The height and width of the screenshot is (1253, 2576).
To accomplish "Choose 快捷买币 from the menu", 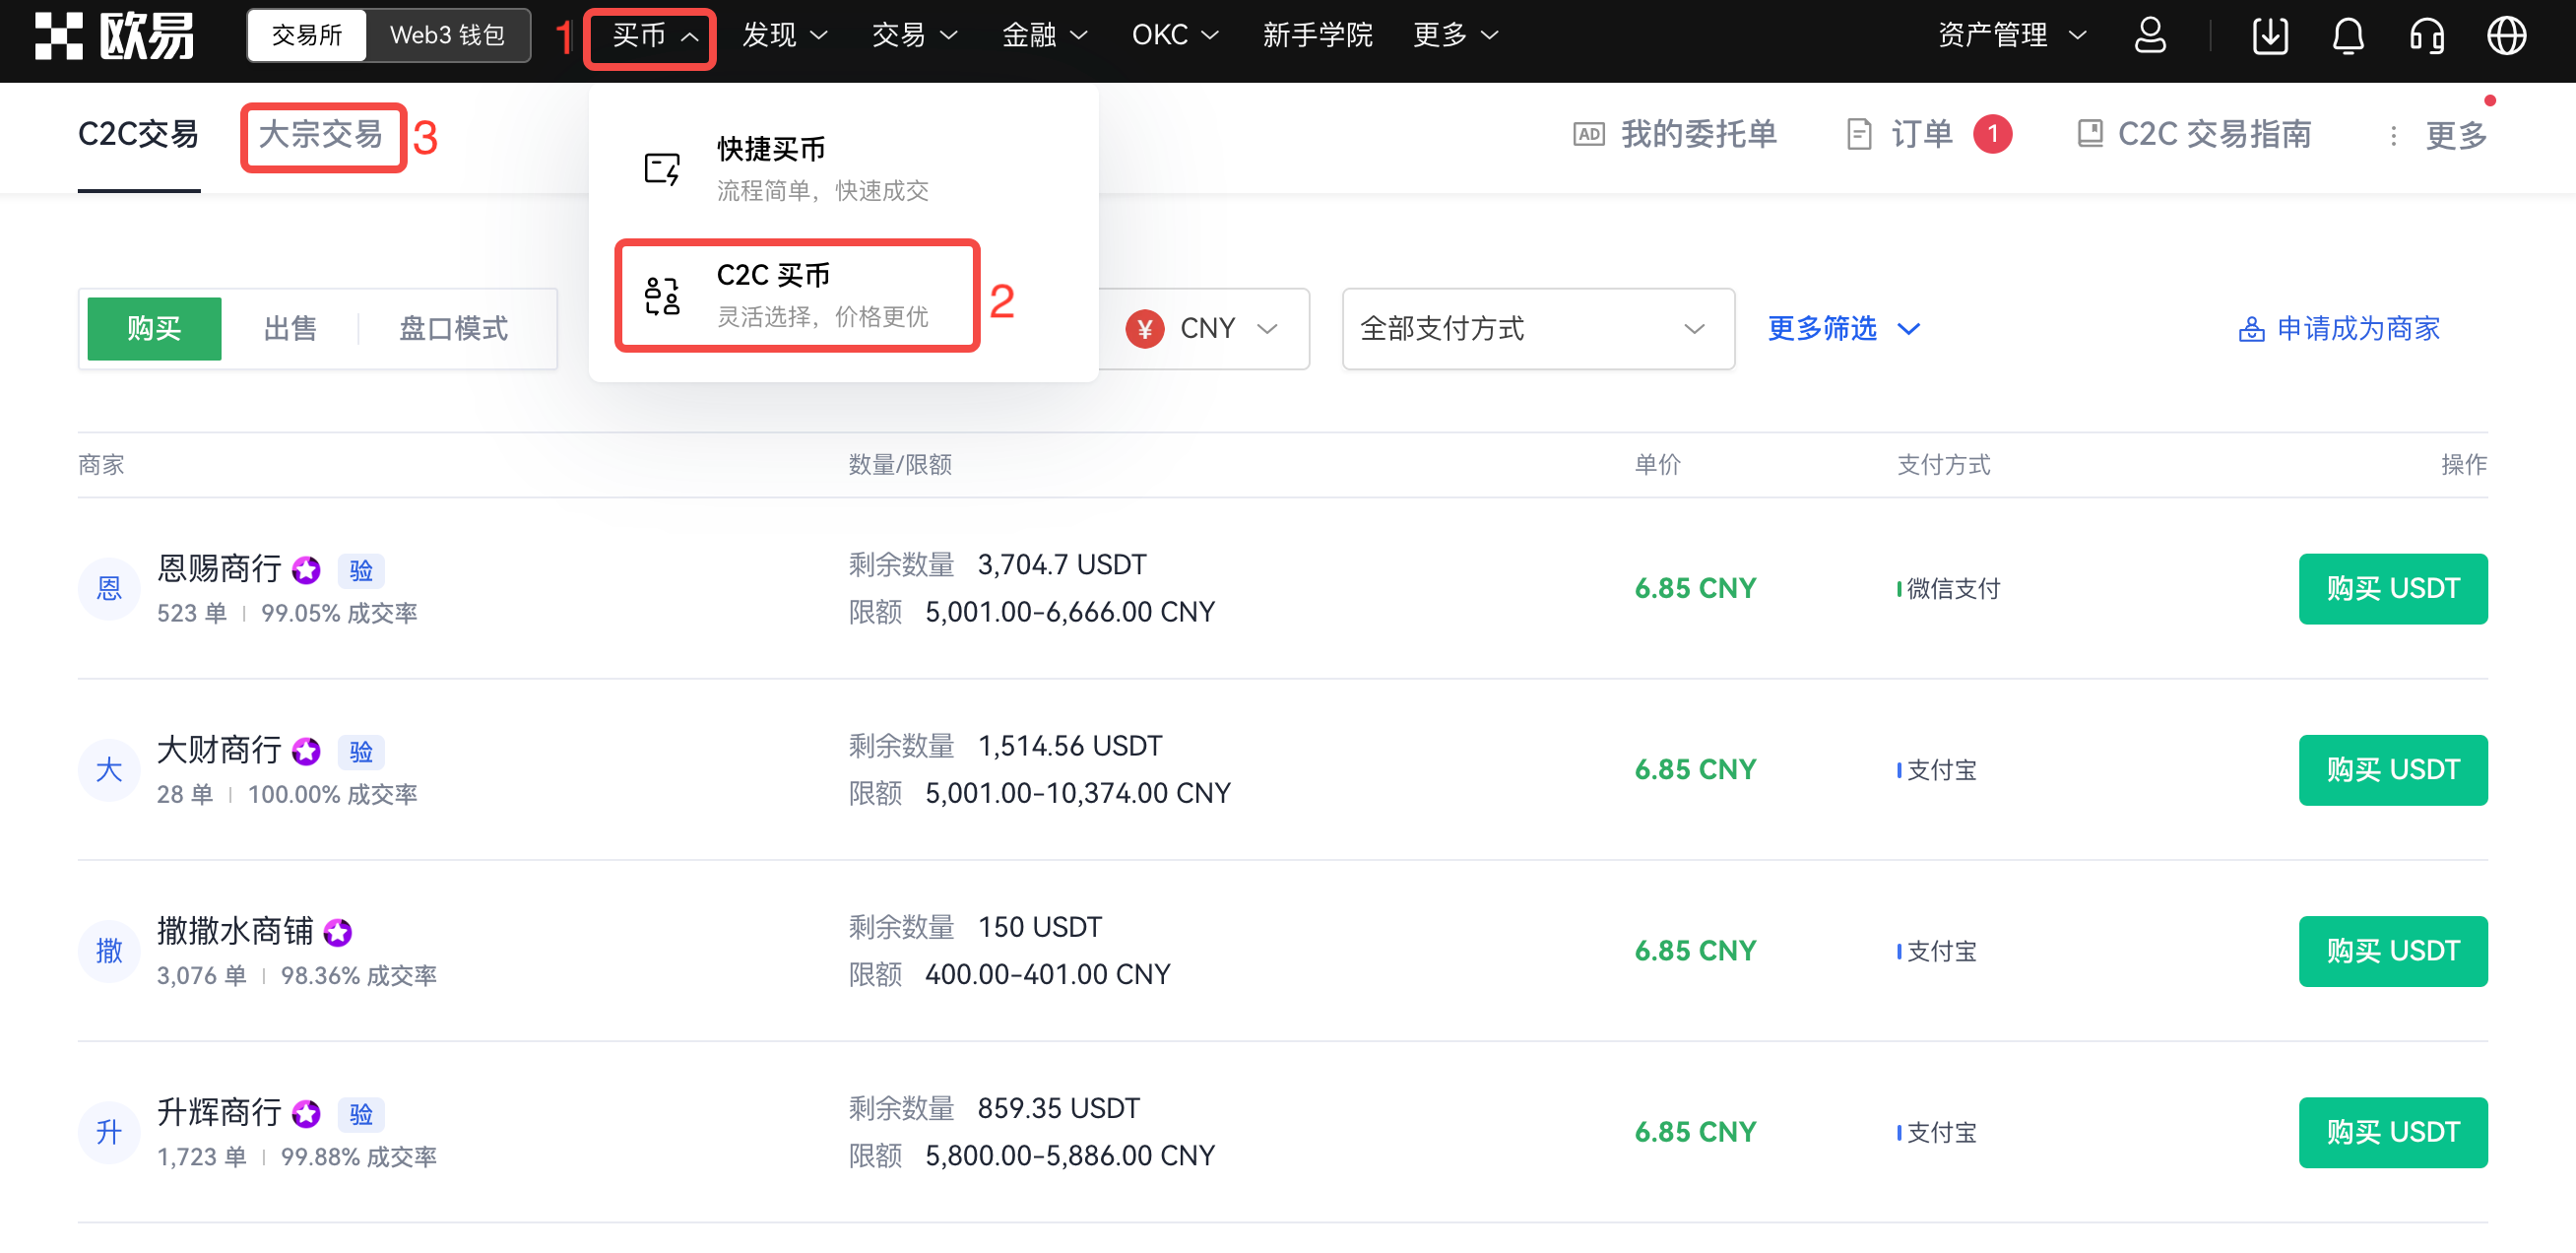I will coord(844,168).
